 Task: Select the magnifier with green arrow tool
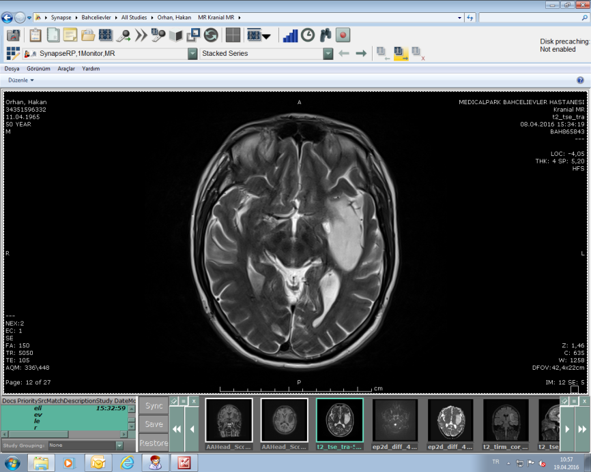coord(123,36)
